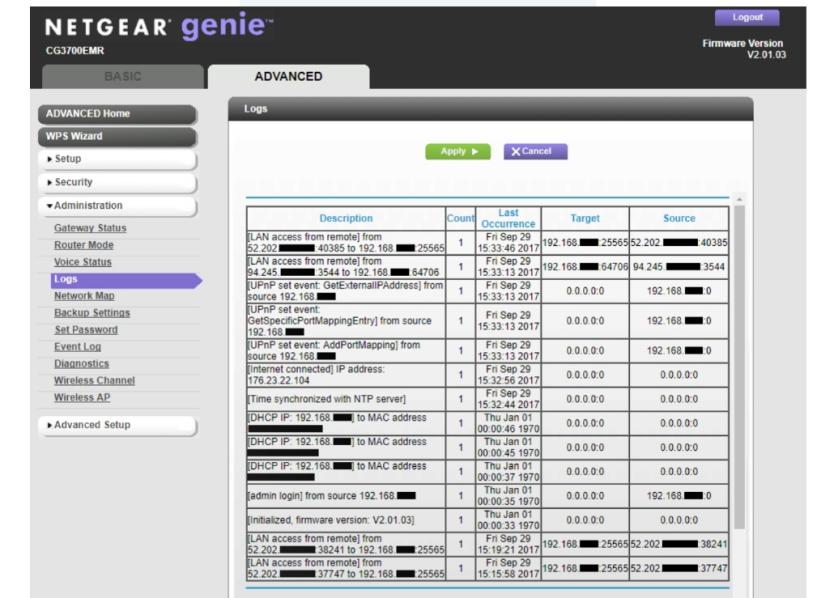
Task: Open ADVANCED Home page
Action: tap(117, 114)
